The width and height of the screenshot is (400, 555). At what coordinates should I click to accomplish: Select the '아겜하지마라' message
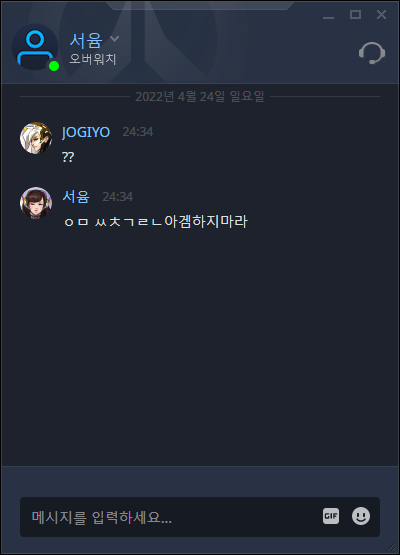[155, 222]
